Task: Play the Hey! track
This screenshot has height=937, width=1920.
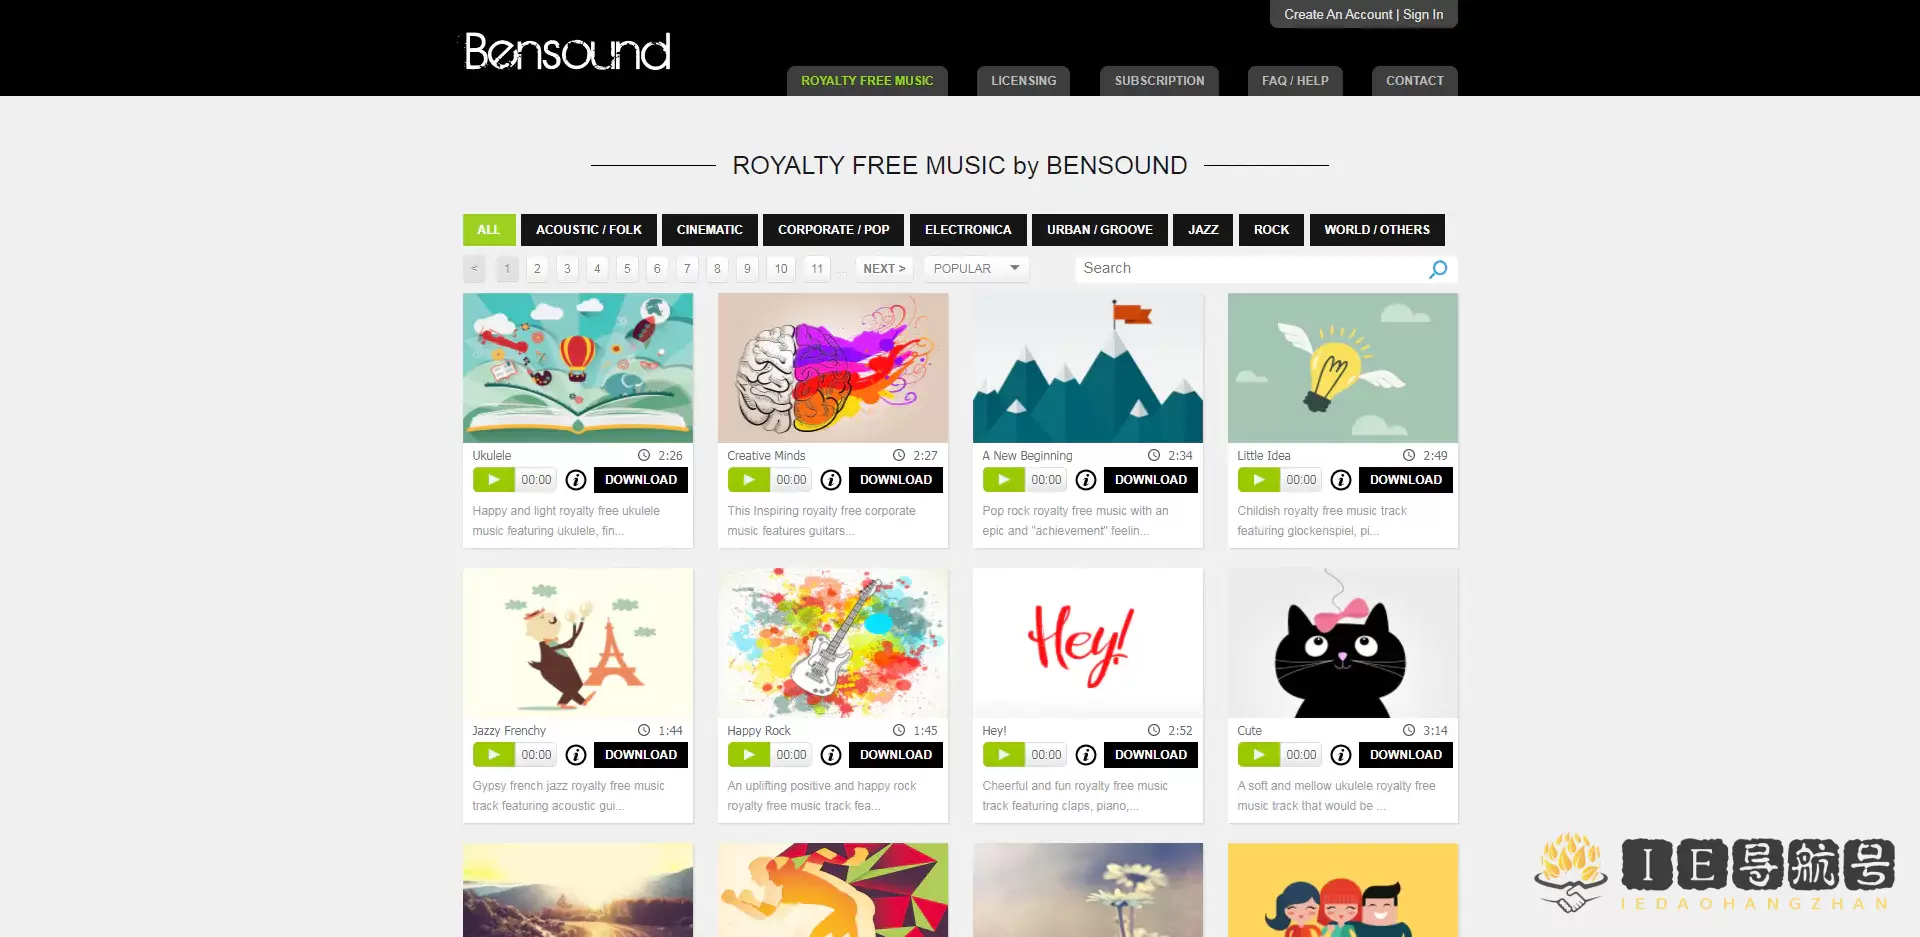Action: [1003, 755]
